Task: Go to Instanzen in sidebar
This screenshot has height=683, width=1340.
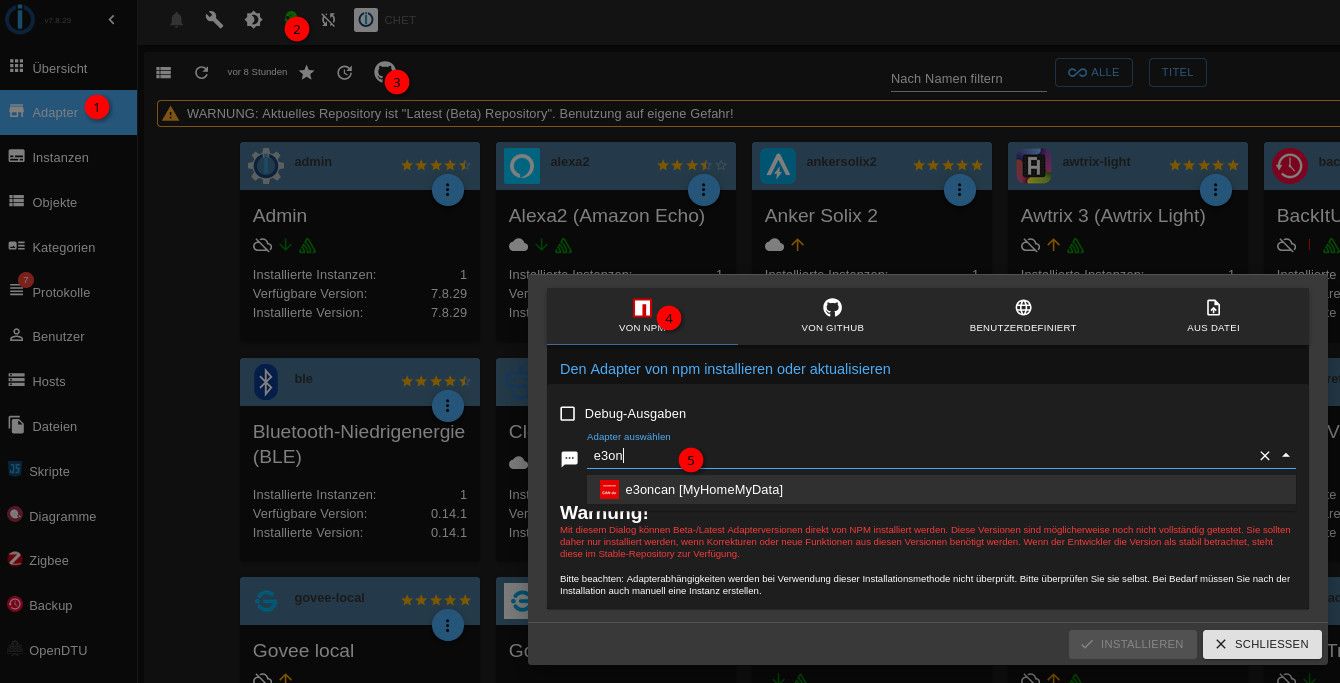Action: 68,157
